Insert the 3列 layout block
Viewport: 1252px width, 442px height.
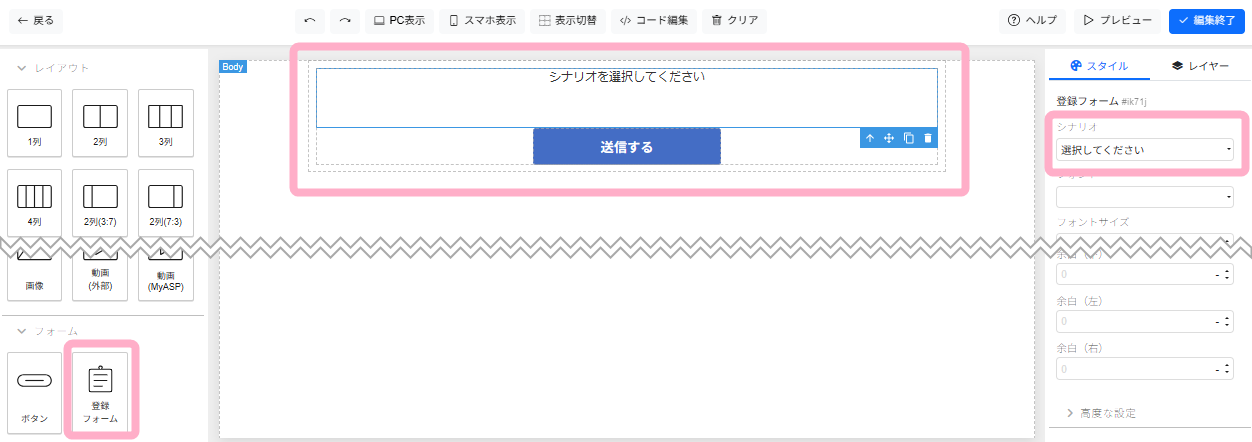[x=165, y=122]
